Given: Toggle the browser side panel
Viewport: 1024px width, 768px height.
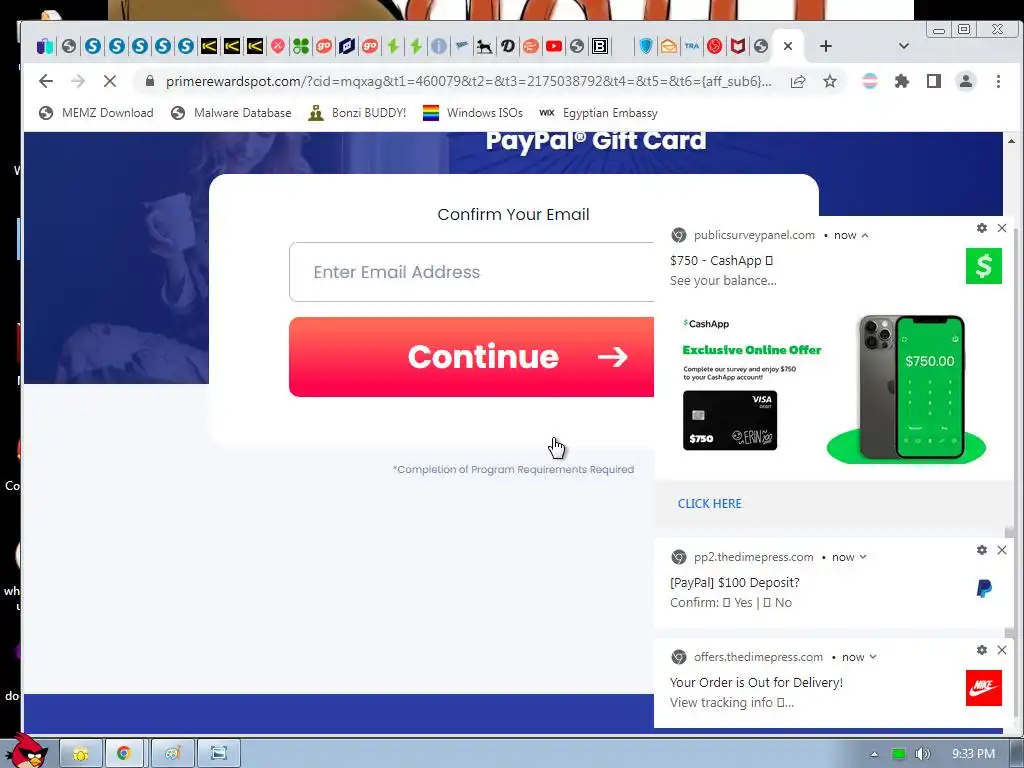Looking at the screenshot, I should coord(934,81).
